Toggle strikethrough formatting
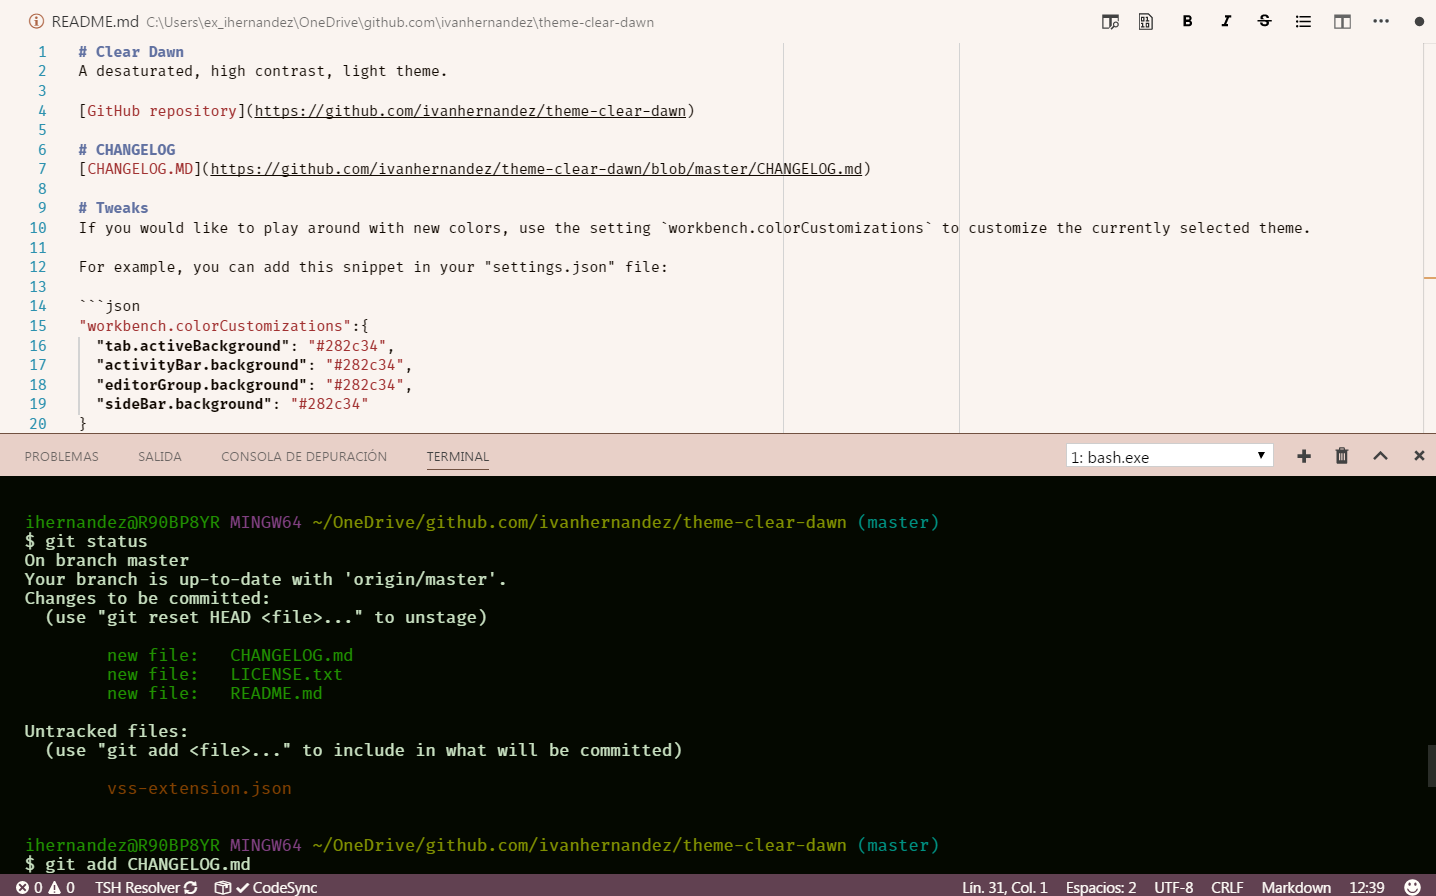Viewport: 1436px width, 896px height. (1264, 21)
